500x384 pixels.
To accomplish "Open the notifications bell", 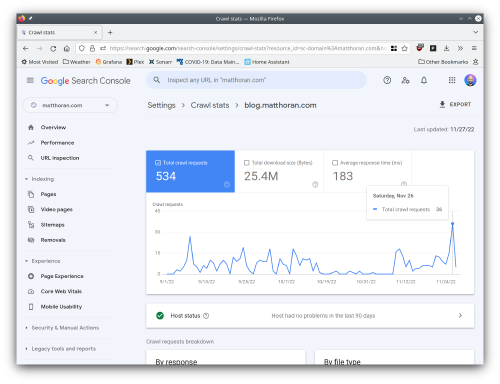I will coord(424,80).
